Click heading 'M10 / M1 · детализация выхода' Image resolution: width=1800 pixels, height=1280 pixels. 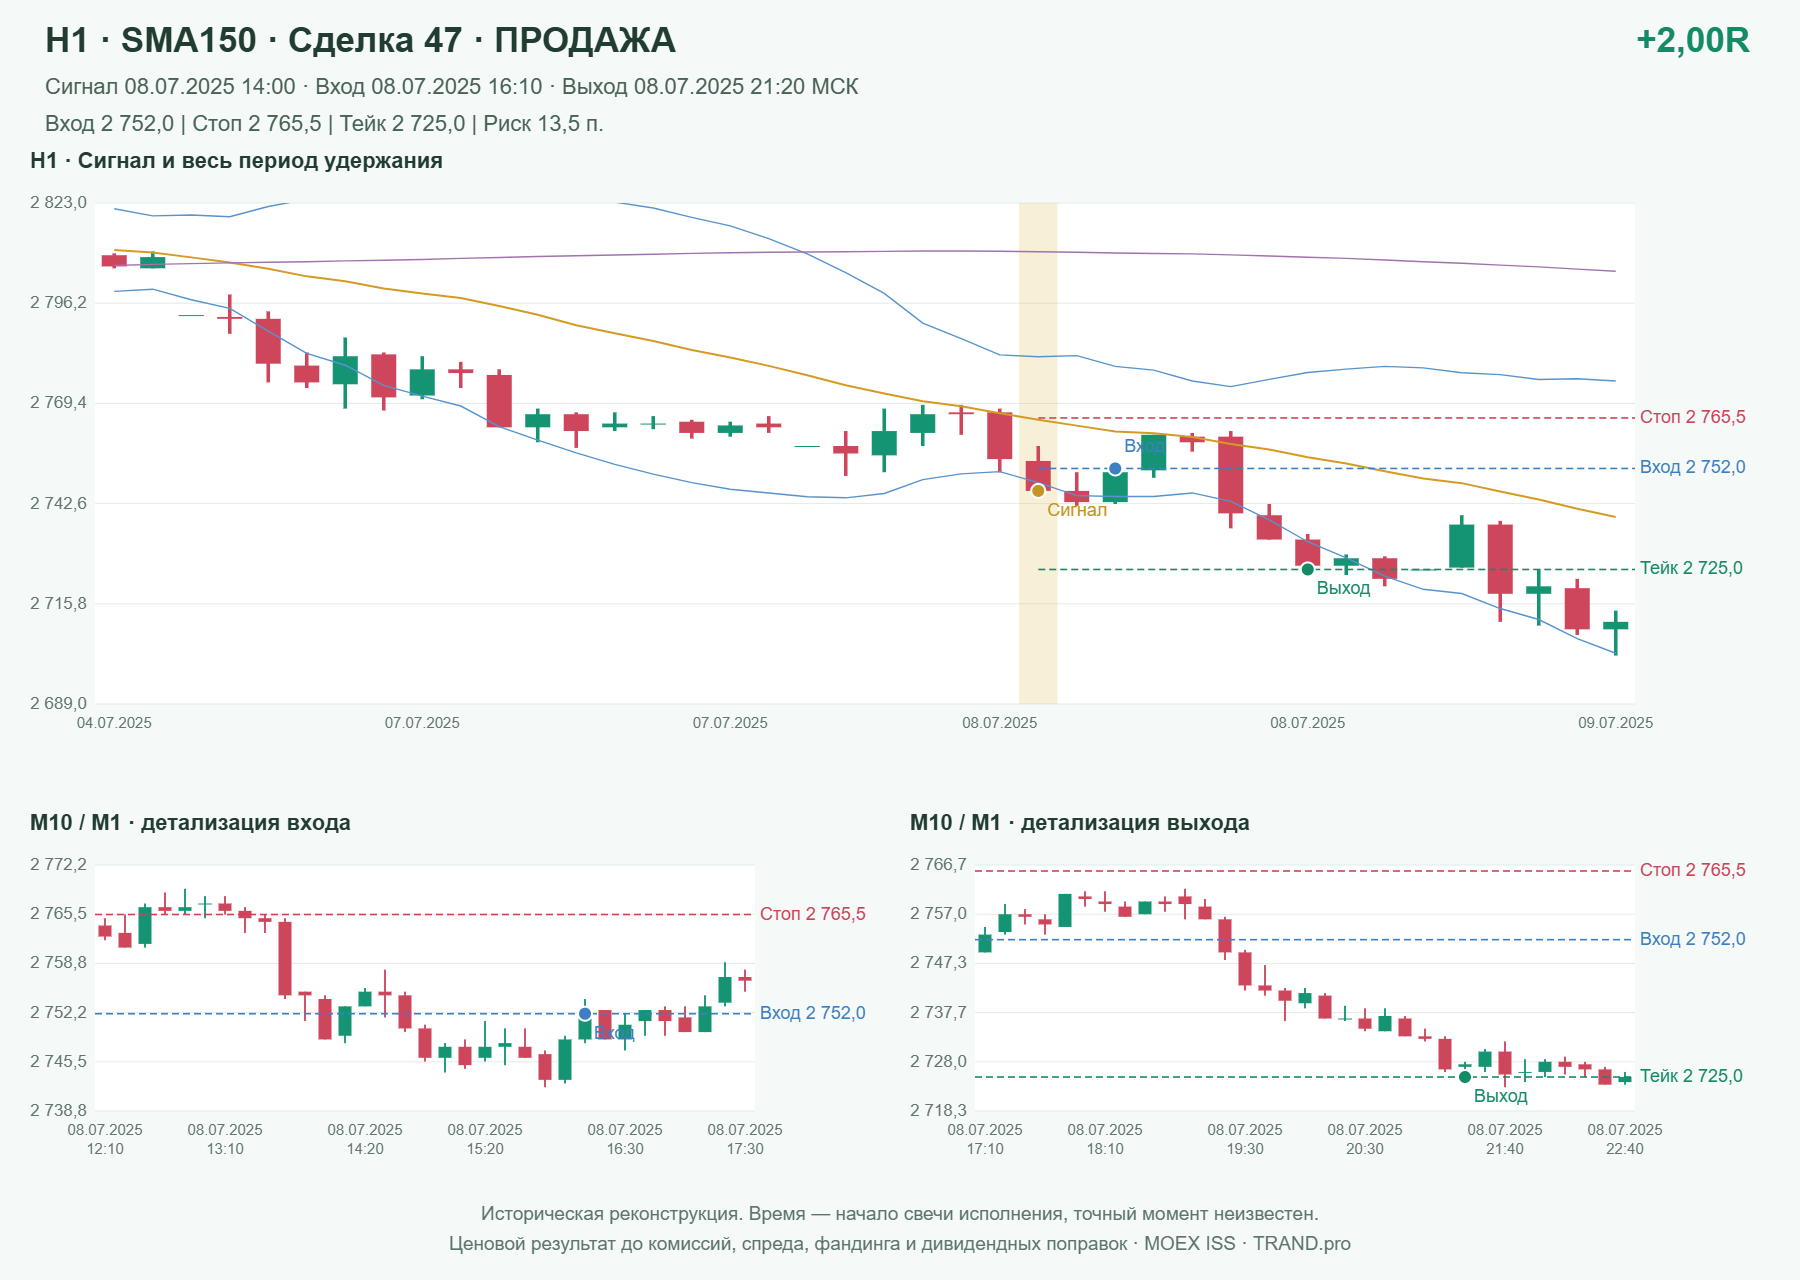[x=1079, y=823]
